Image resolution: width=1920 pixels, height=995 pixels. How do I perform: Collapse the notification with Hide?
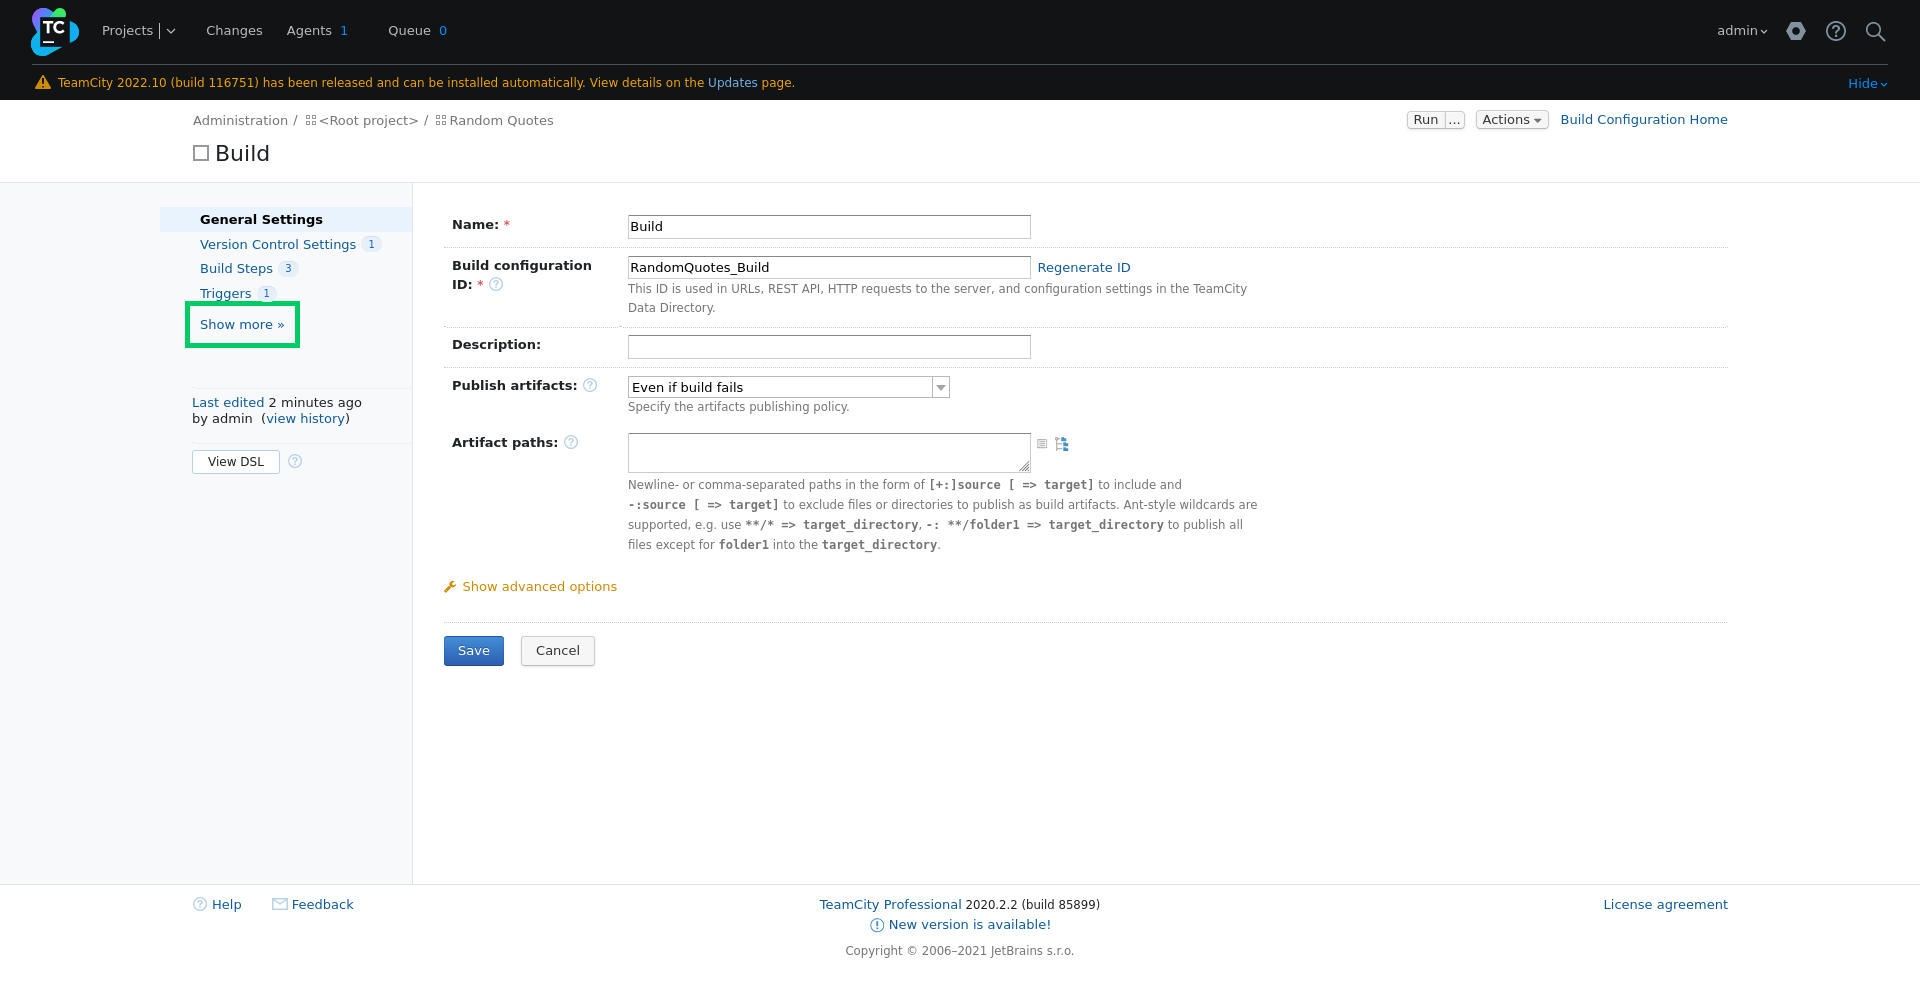click(x=1867, y=84)
